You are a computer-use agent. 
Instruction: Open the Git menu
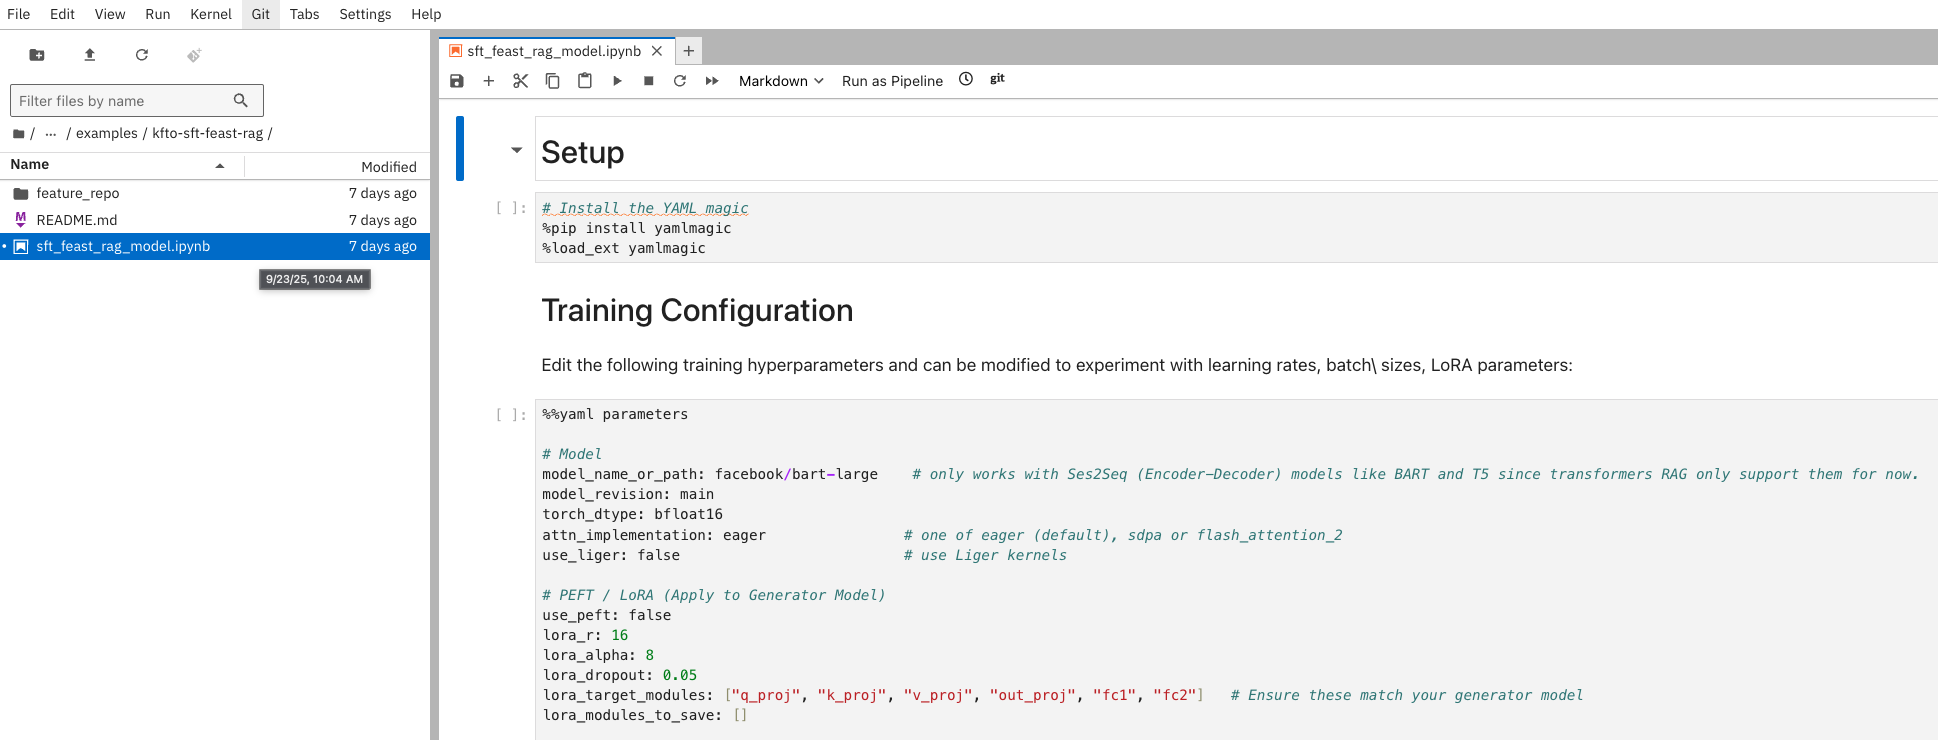(x=260, y=14)
